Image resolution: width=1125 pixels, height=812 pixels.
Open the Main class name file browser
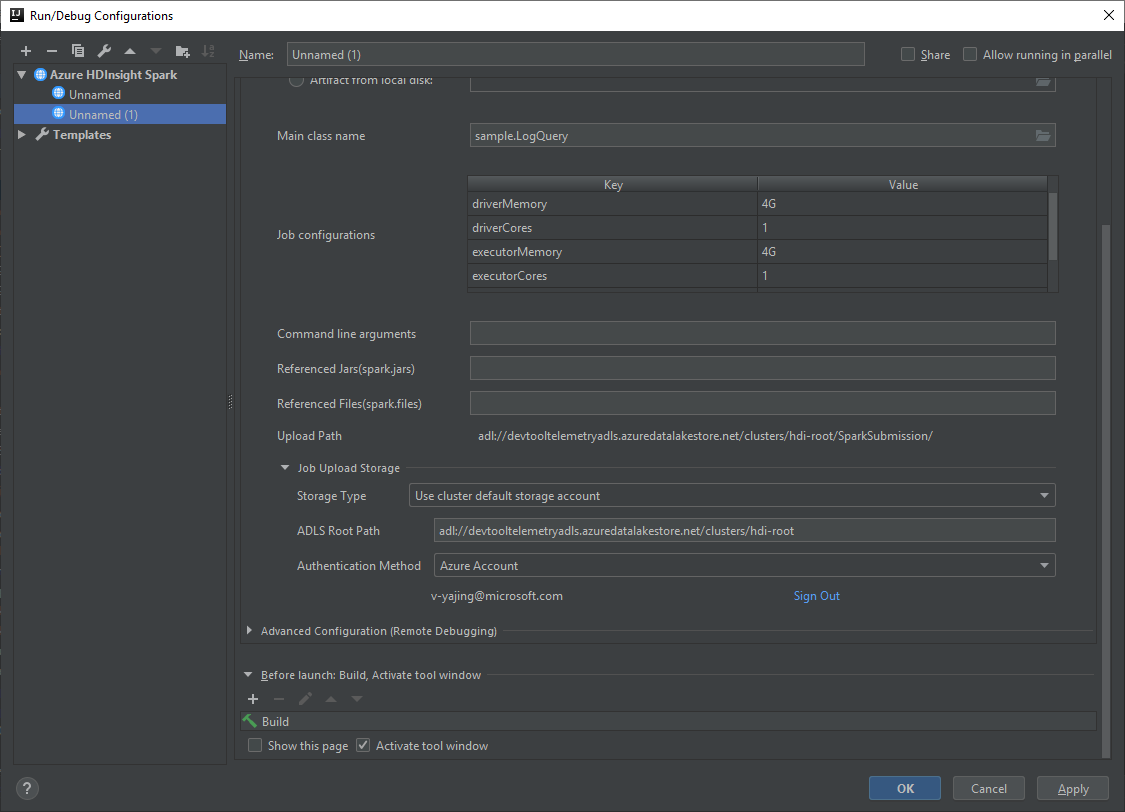click(1044, 135)
